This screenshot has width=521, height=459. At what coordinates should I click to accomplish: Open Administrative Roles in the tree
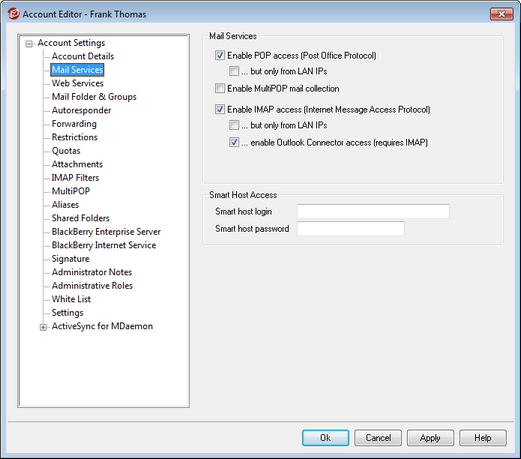tap(92, 285)
